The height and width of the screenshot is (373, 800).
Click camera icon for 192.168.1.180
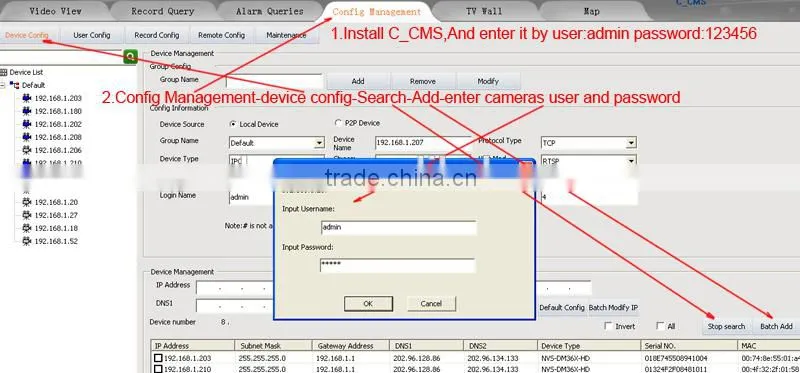(27, 111)
